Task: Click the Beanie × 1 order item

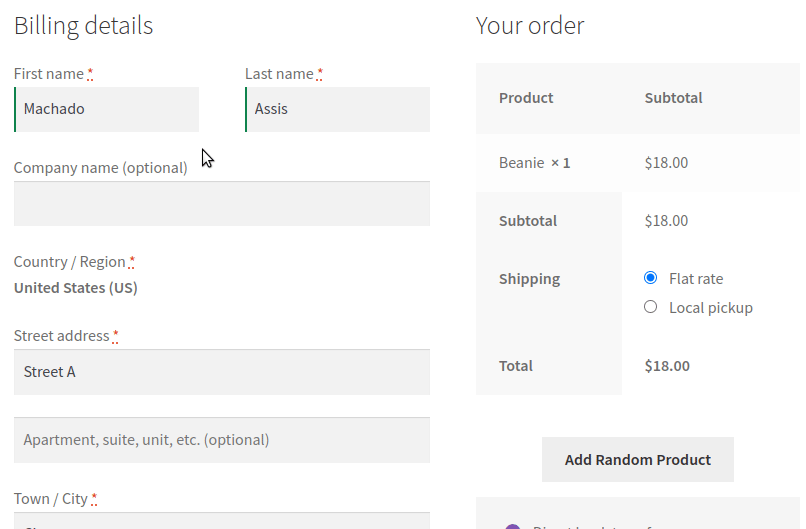Action: pyautogui.click(x=534, y=162)
